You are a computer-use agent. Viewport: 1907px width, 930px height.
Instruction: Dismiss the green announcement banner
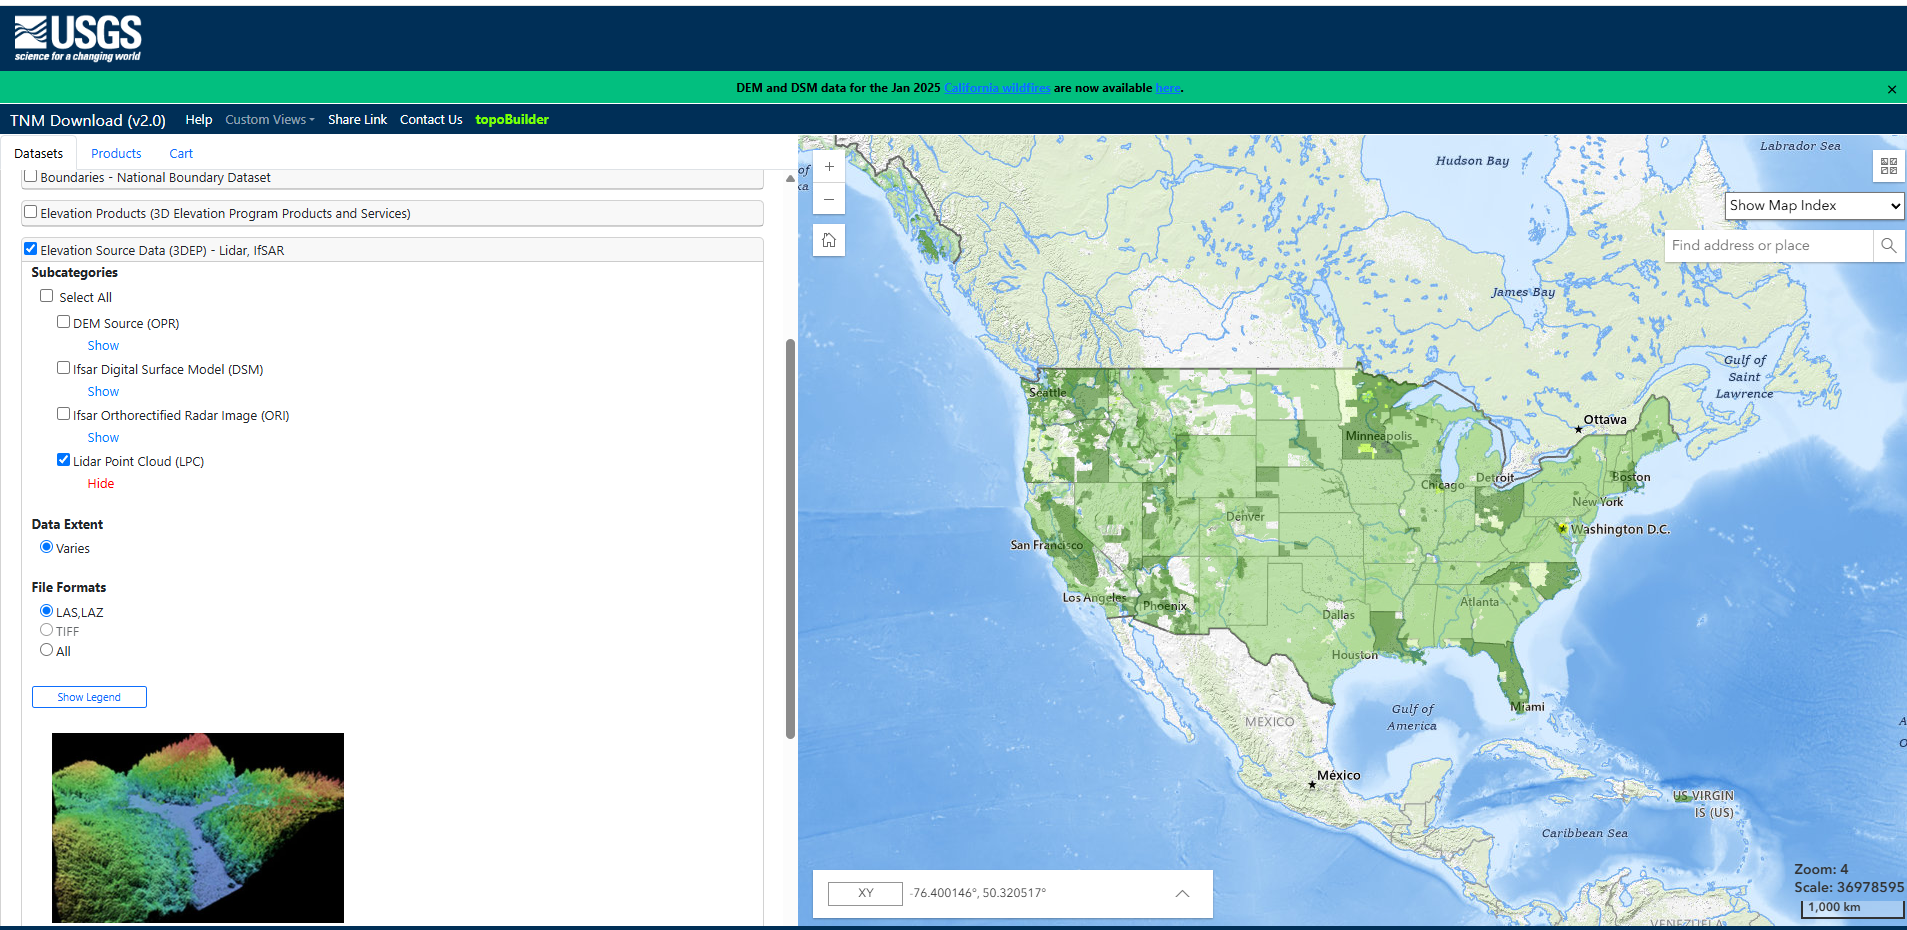(1891, 89)
